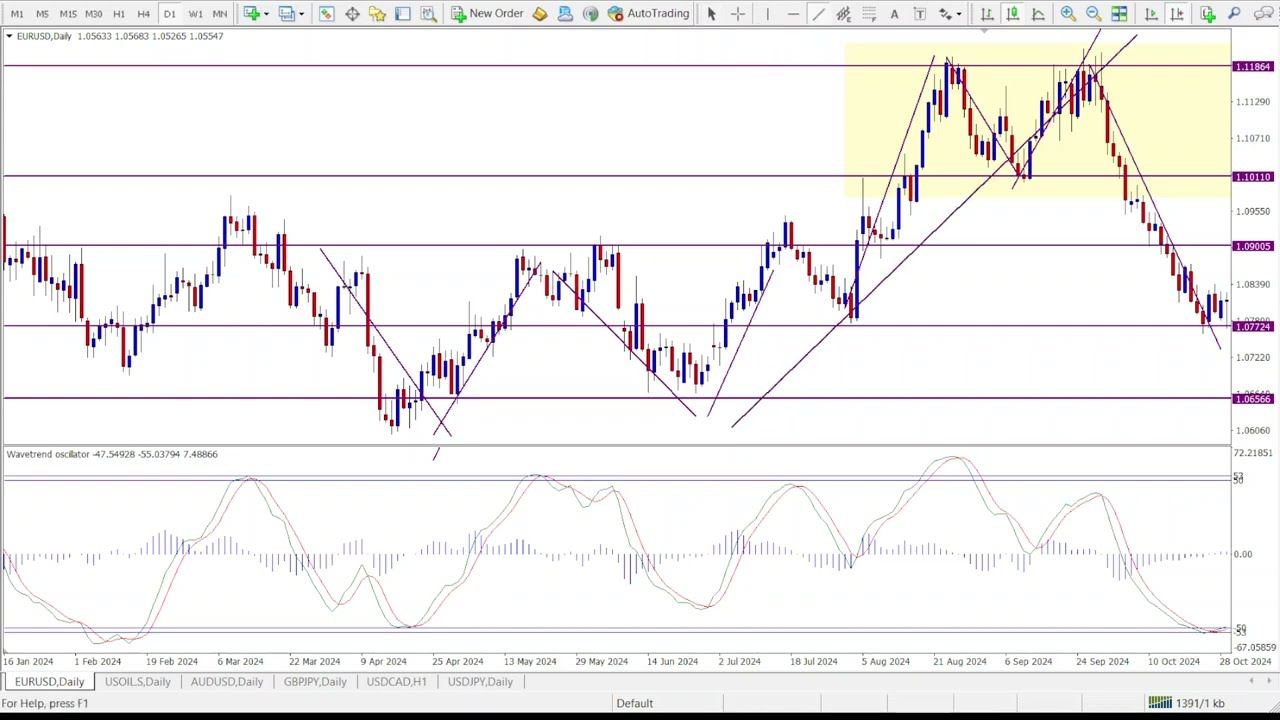Switch to the USDJPY,Daily chart tab

coord(480,682)
